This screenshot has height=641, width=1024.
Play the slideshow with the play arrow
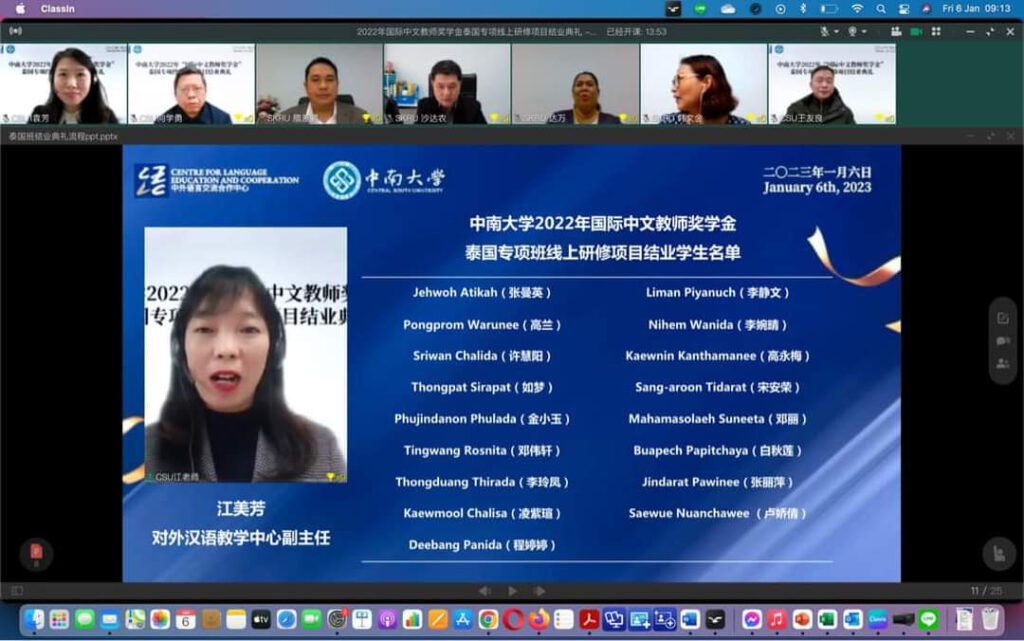(x=513, y=591)
